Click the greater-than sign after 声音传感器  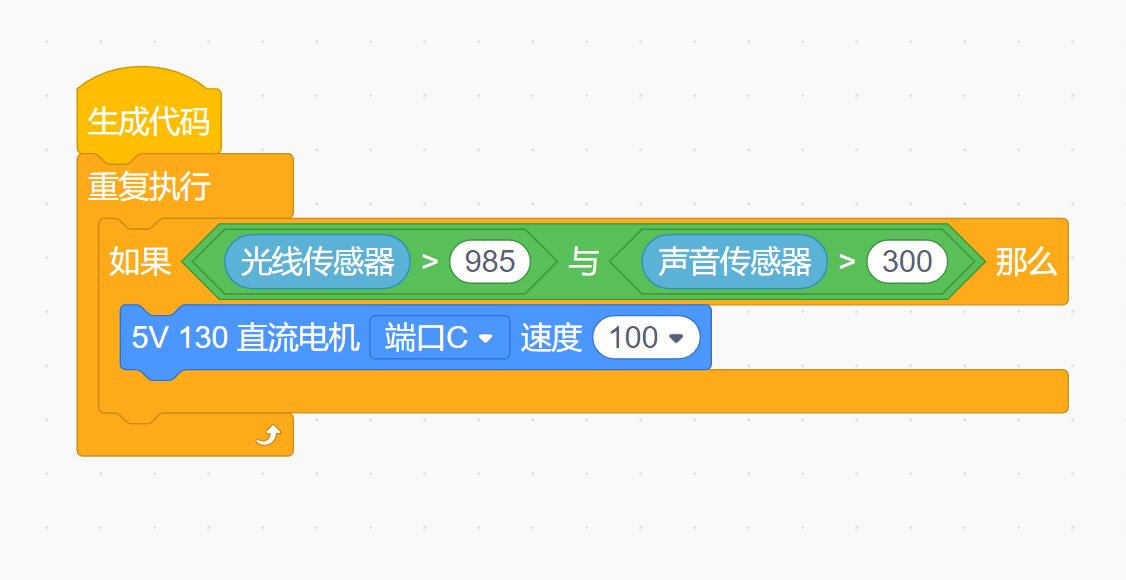point(847,261)
